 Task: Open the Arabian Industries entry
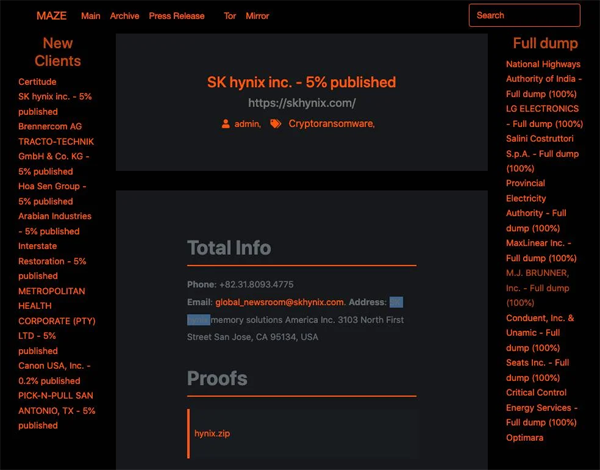click(x=55, y=224)
